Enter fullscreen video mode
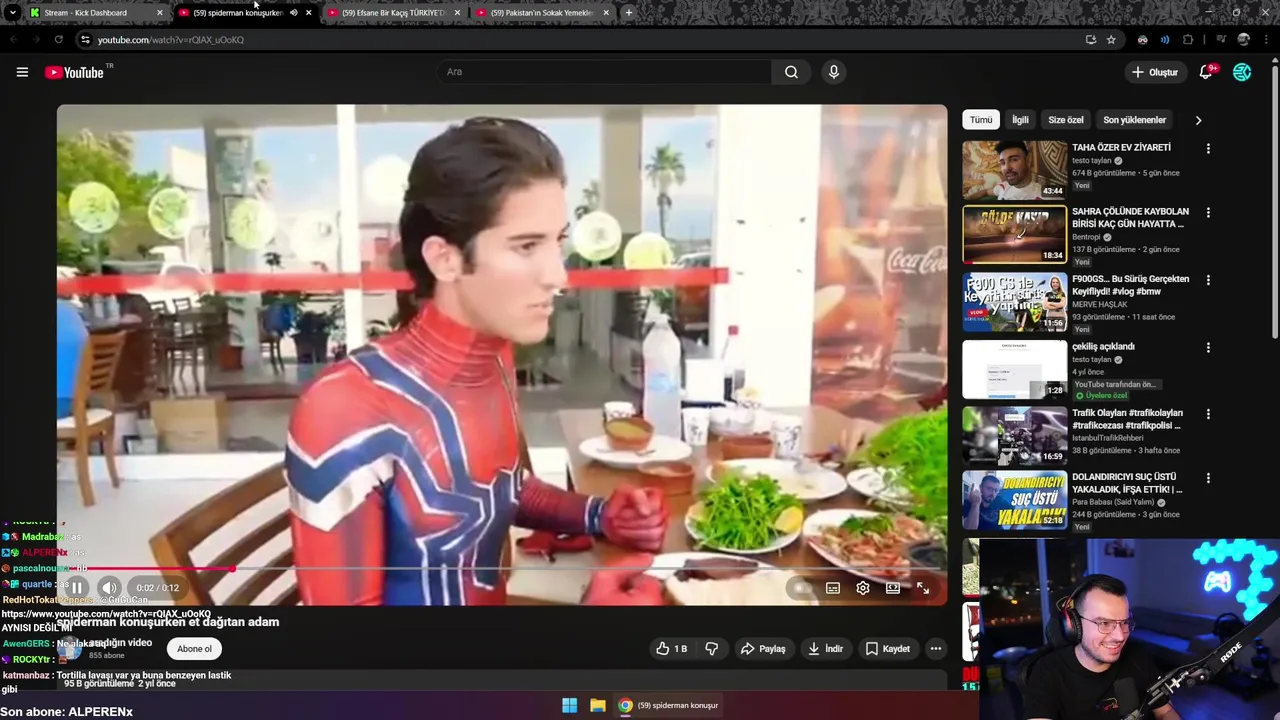The image size is (1280, 720). tap(923, 588)
